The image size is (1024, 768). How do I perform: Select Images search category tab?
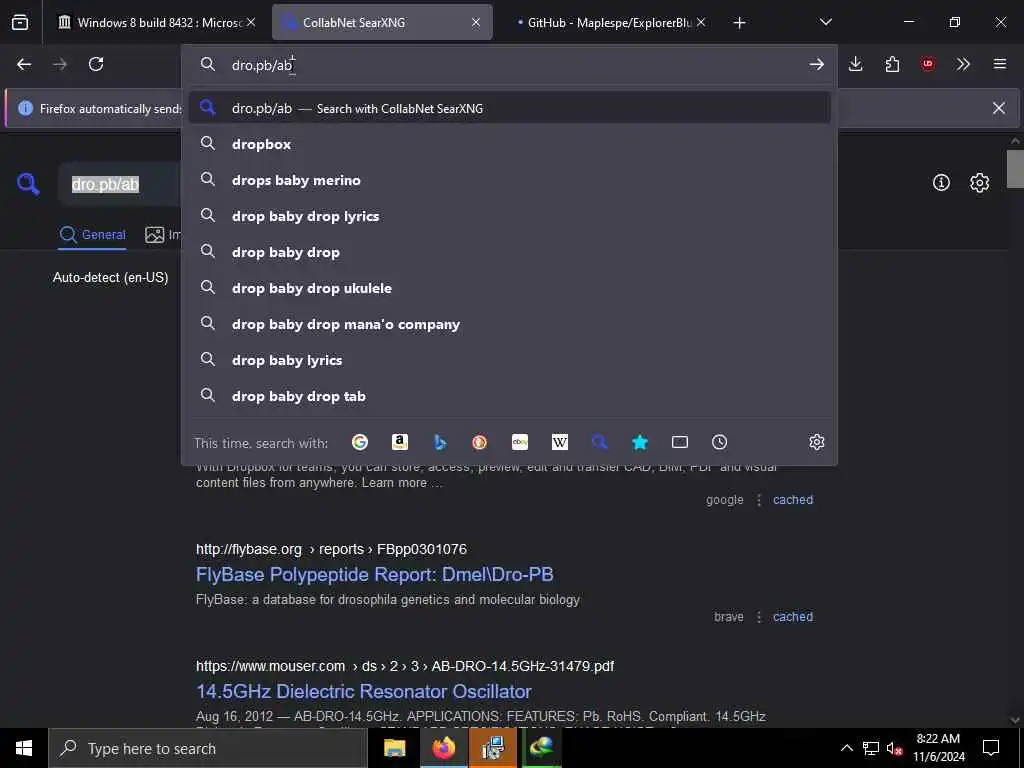click(x=163, y=234)
